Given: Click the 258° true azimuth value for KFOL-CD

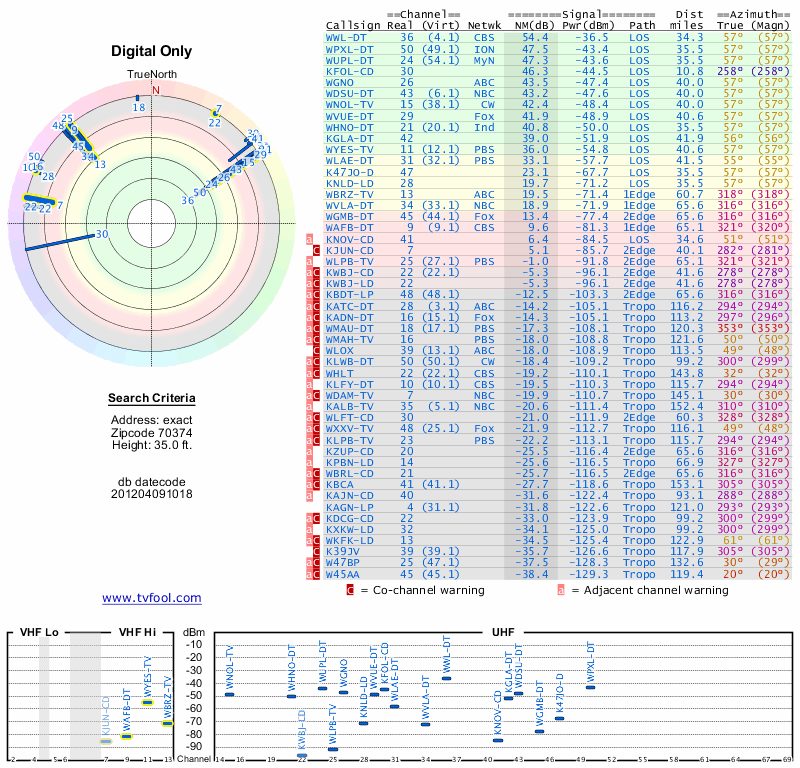Looking at the screenshot, I should coord(730,71).
